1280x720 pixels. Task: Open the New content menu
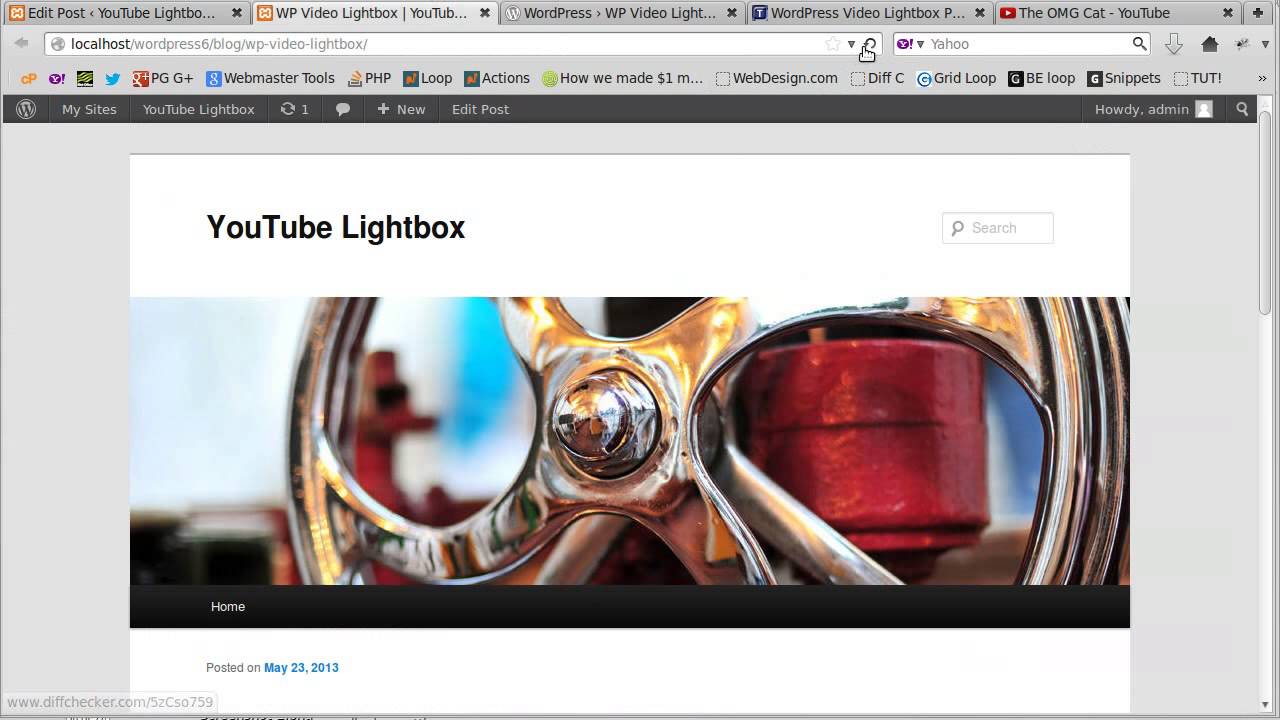point(401,109)
